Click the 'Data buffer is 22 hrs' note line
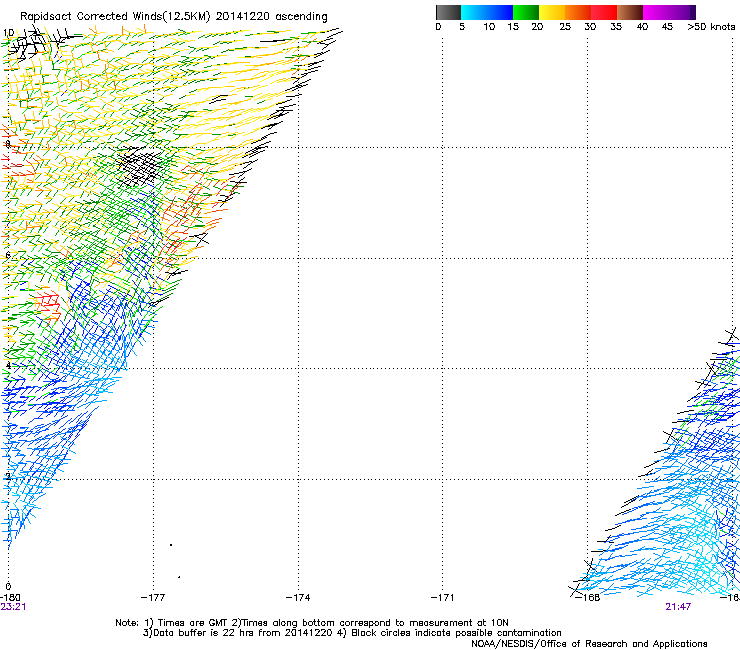Viewport: 740px width, 650px height. click(x=352, y=633)
